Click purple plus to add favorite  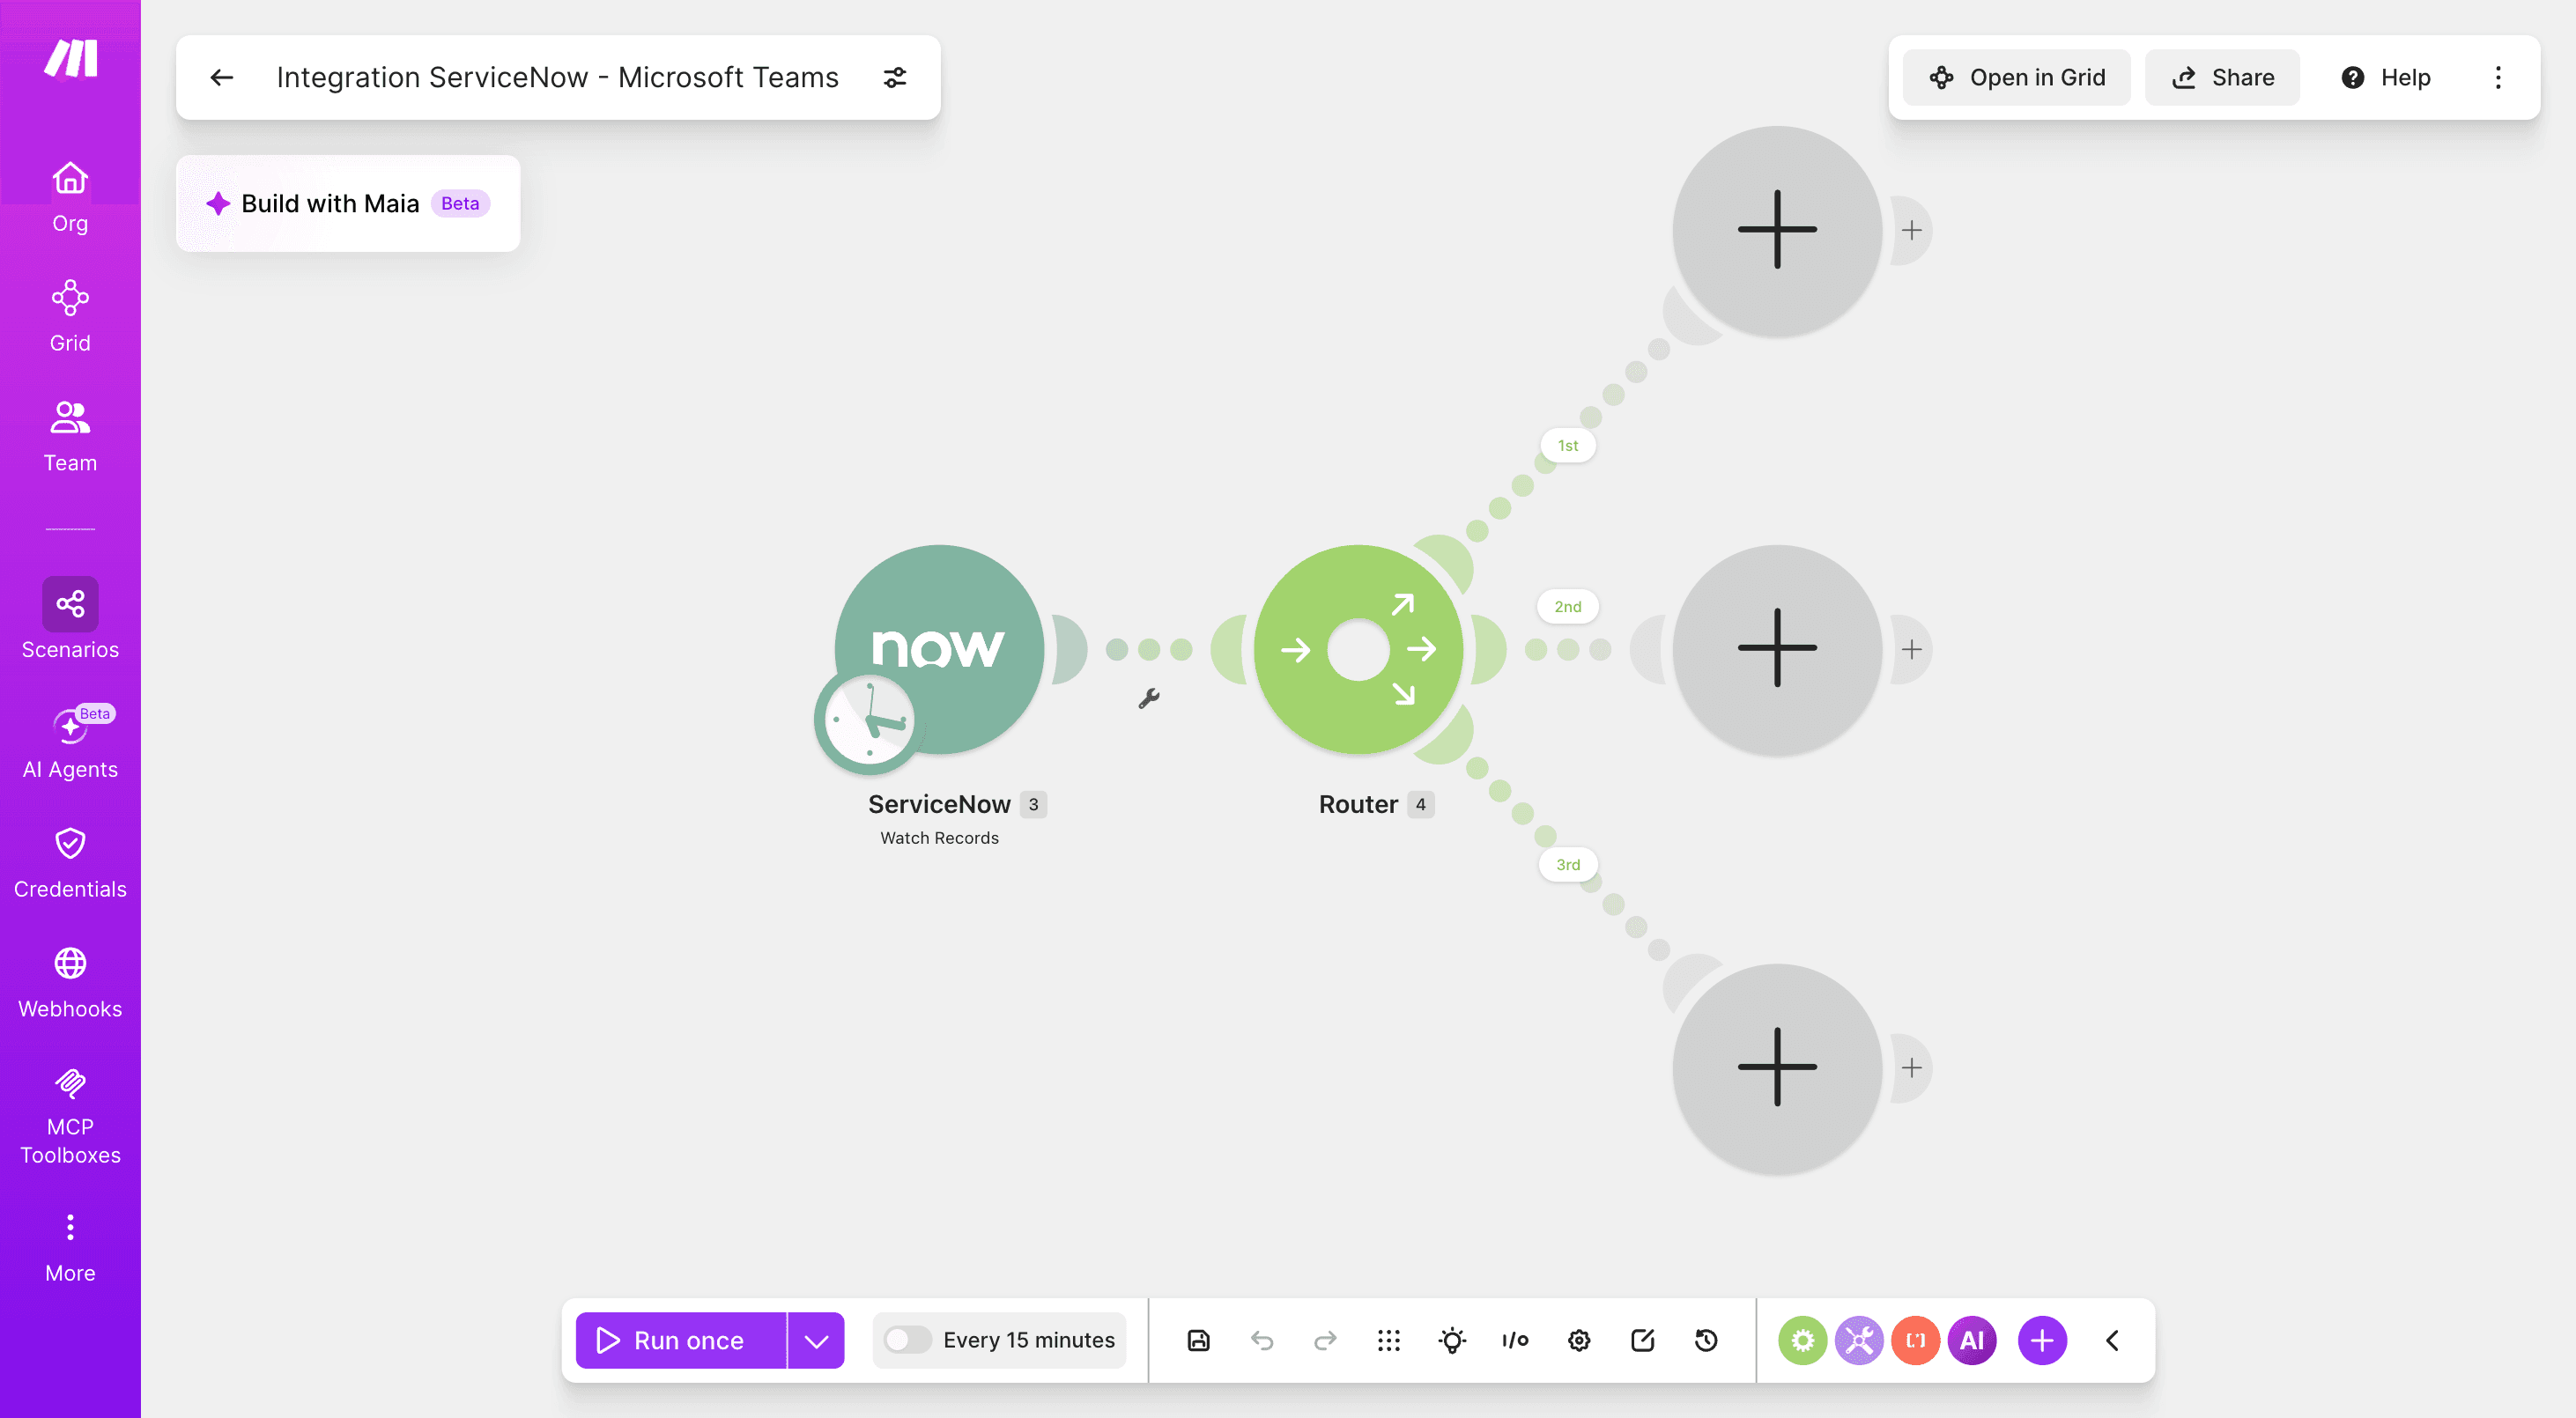(2042, 1340)
